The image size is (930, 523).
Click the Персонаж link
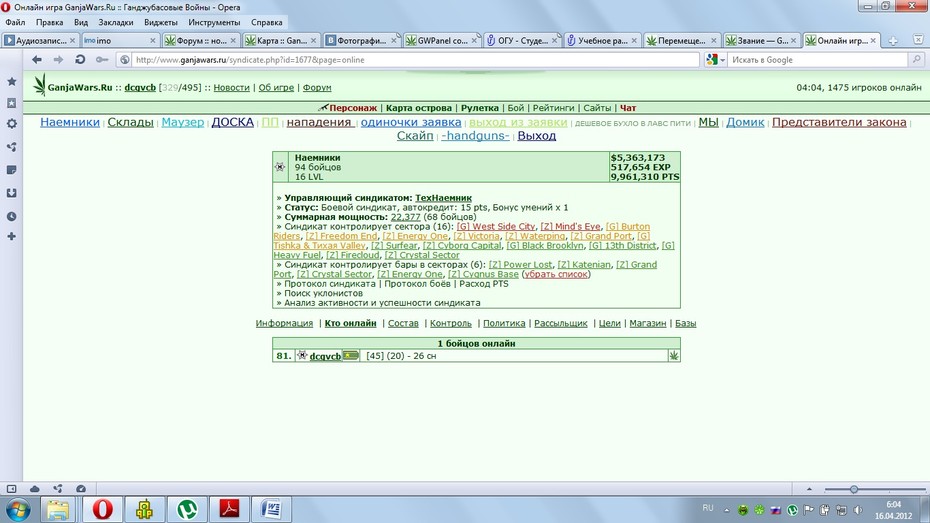pos(353,108)
